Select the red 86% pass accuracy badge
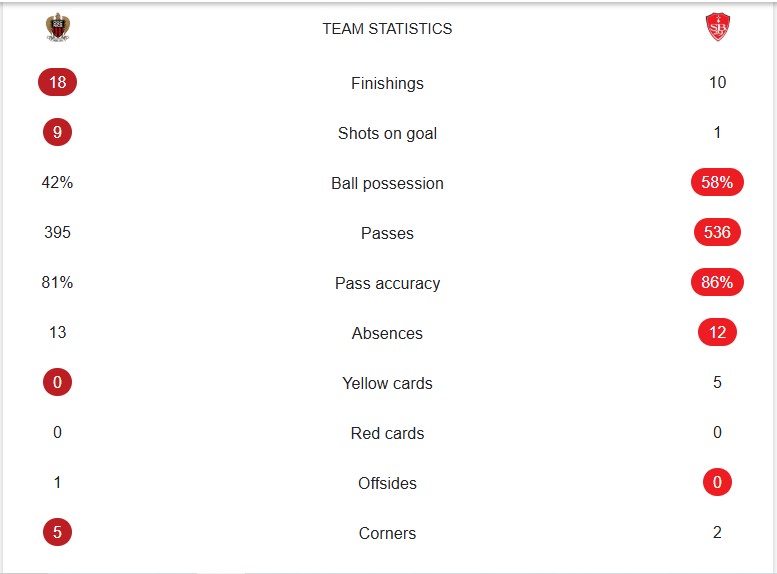 click(x=717, y=282)
